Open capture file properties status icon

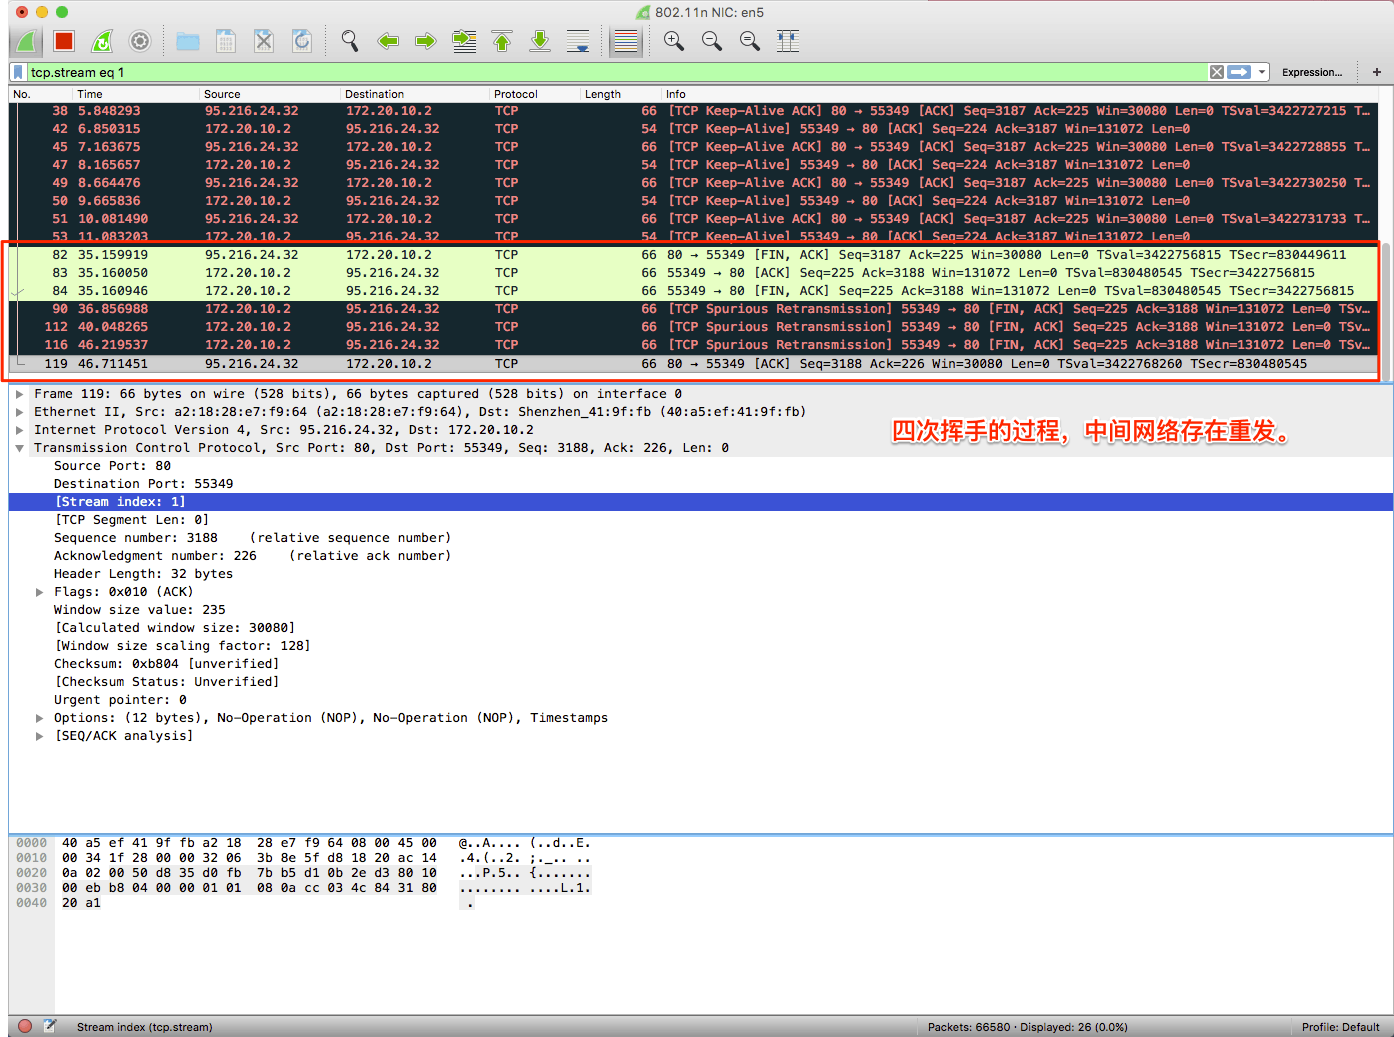click(50, 1026)
